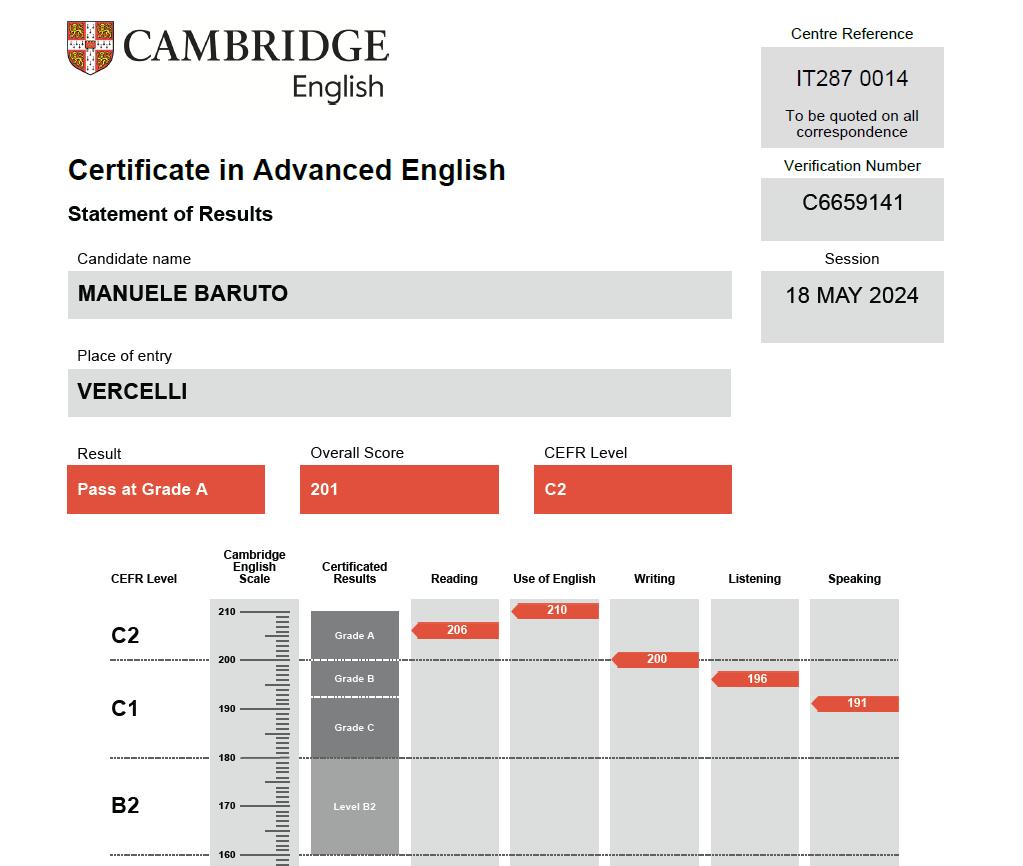Viewport: 1023px width, 866px height.
Task: Select the Level B2 band in Certificated Results
Action: (x=354, y=805)
